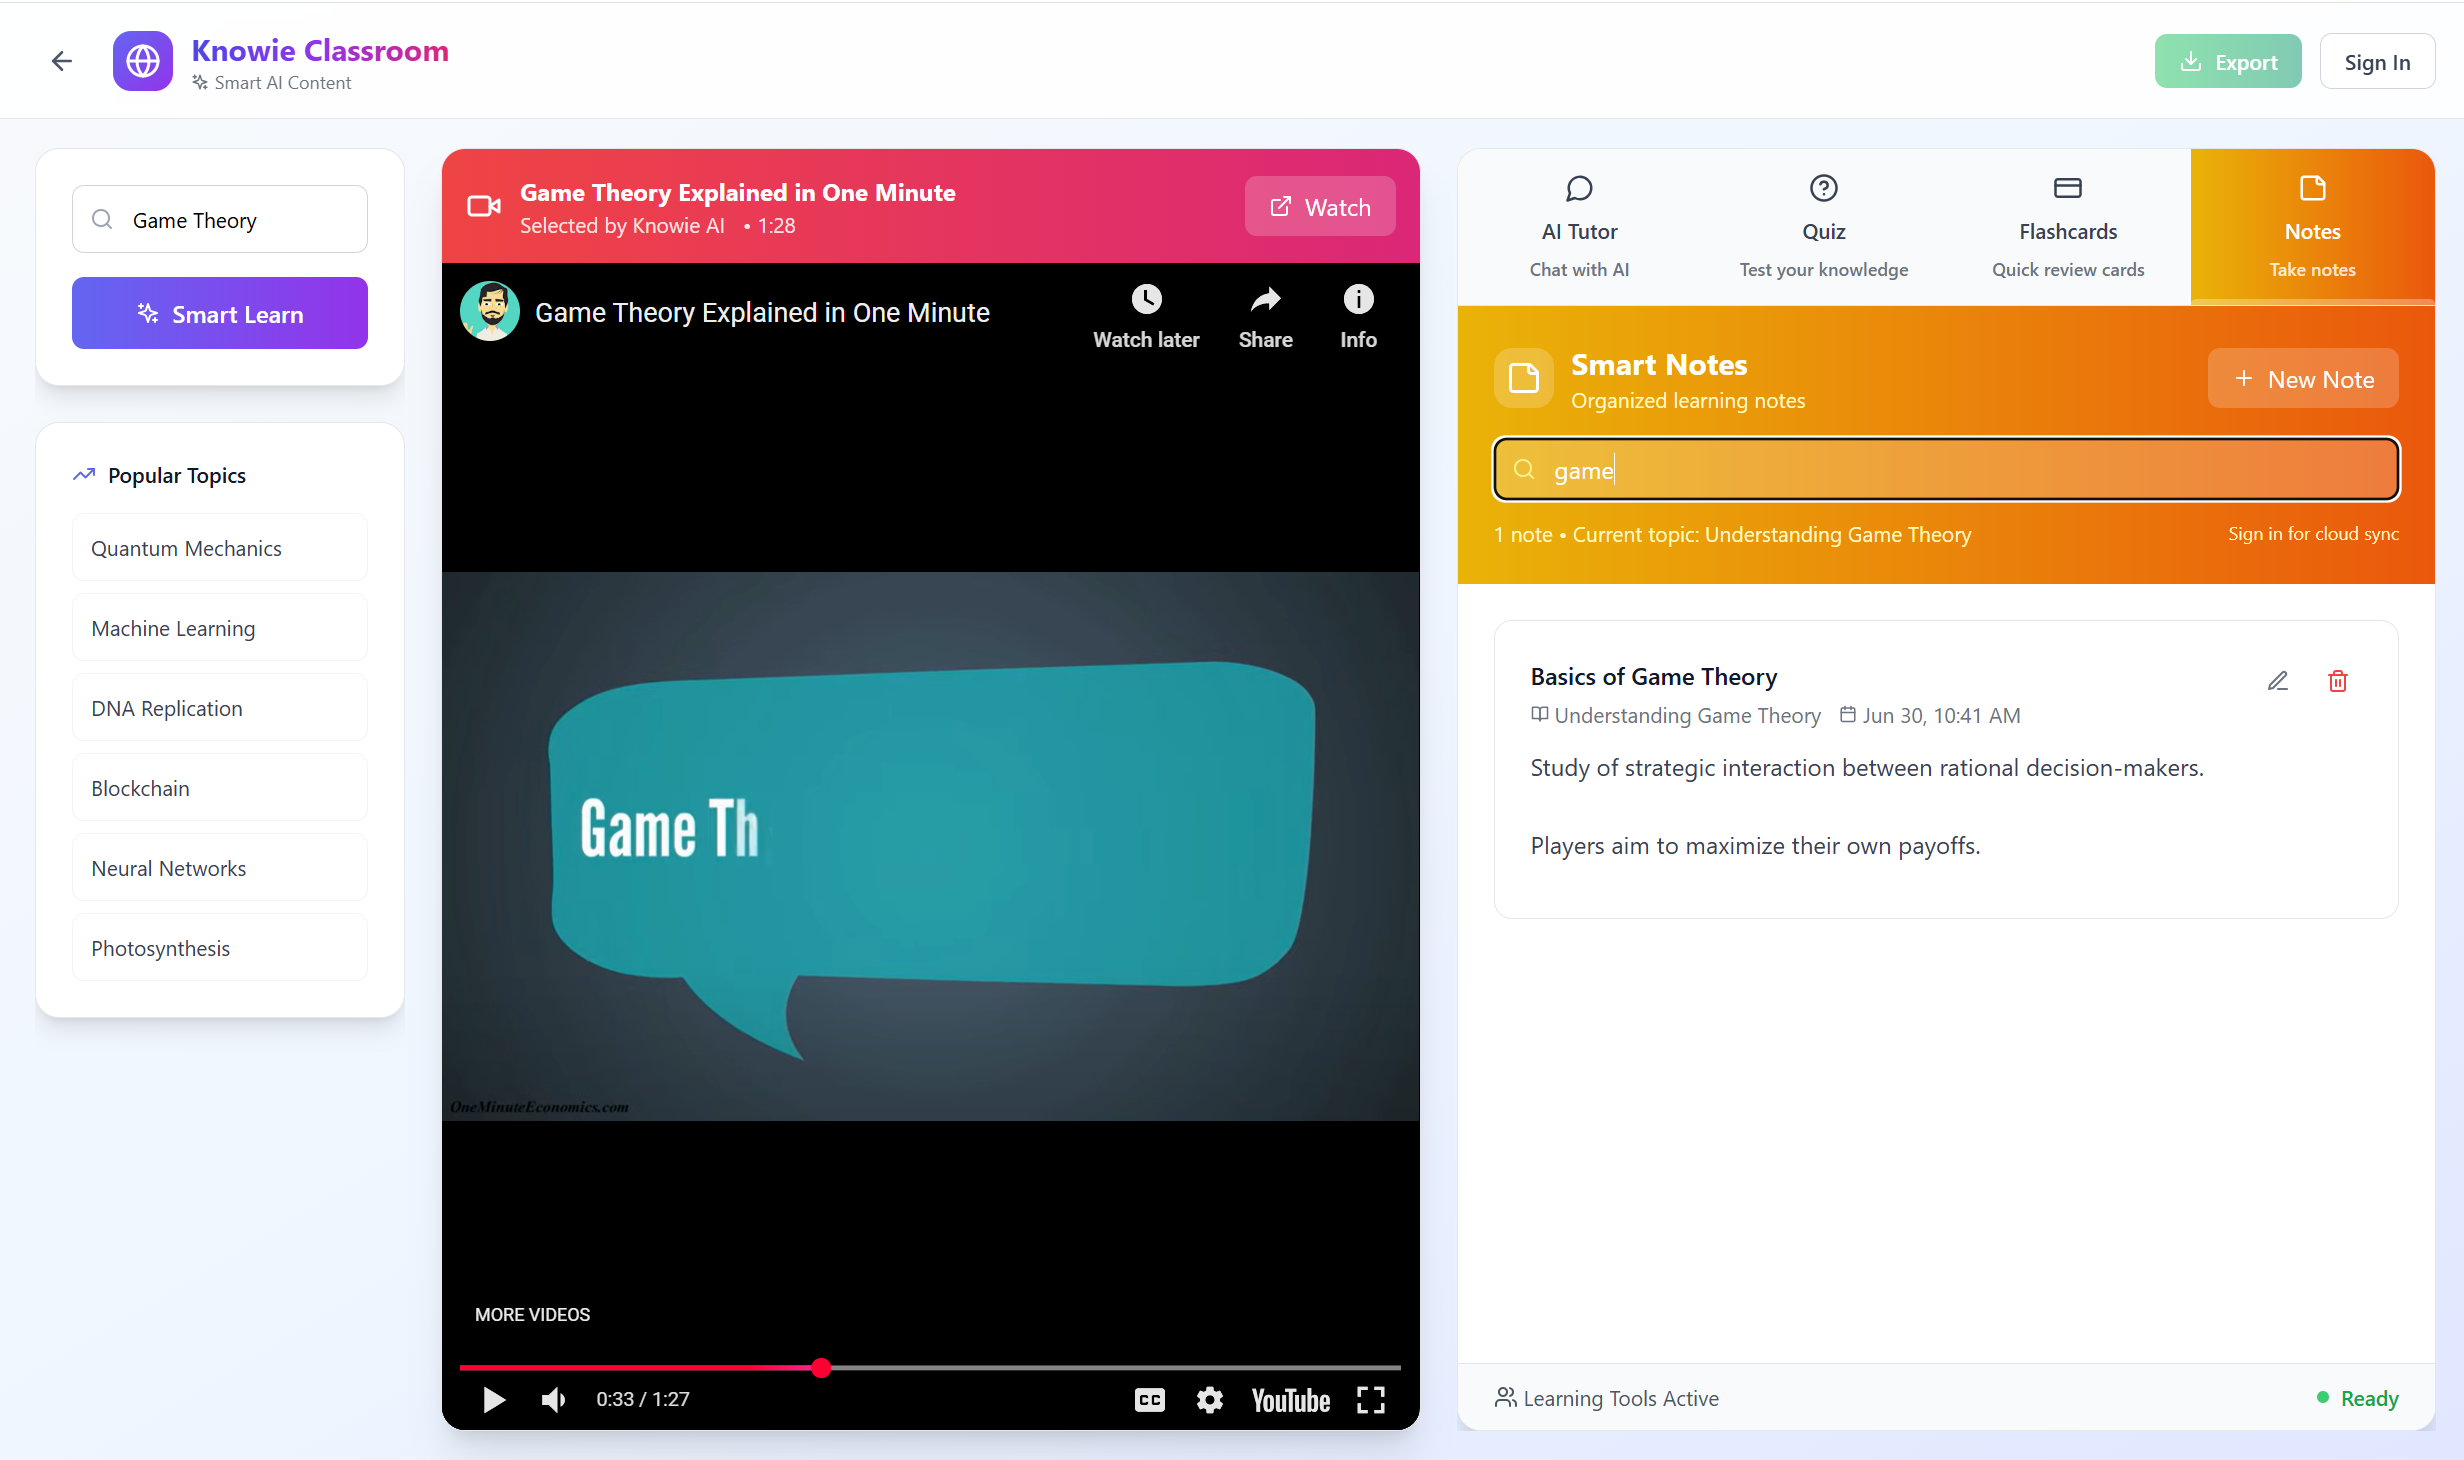Open the video Info icon
The width and height of the screenshot is (2464, 1460).
pyautogui.click(x=1358, y=299)
